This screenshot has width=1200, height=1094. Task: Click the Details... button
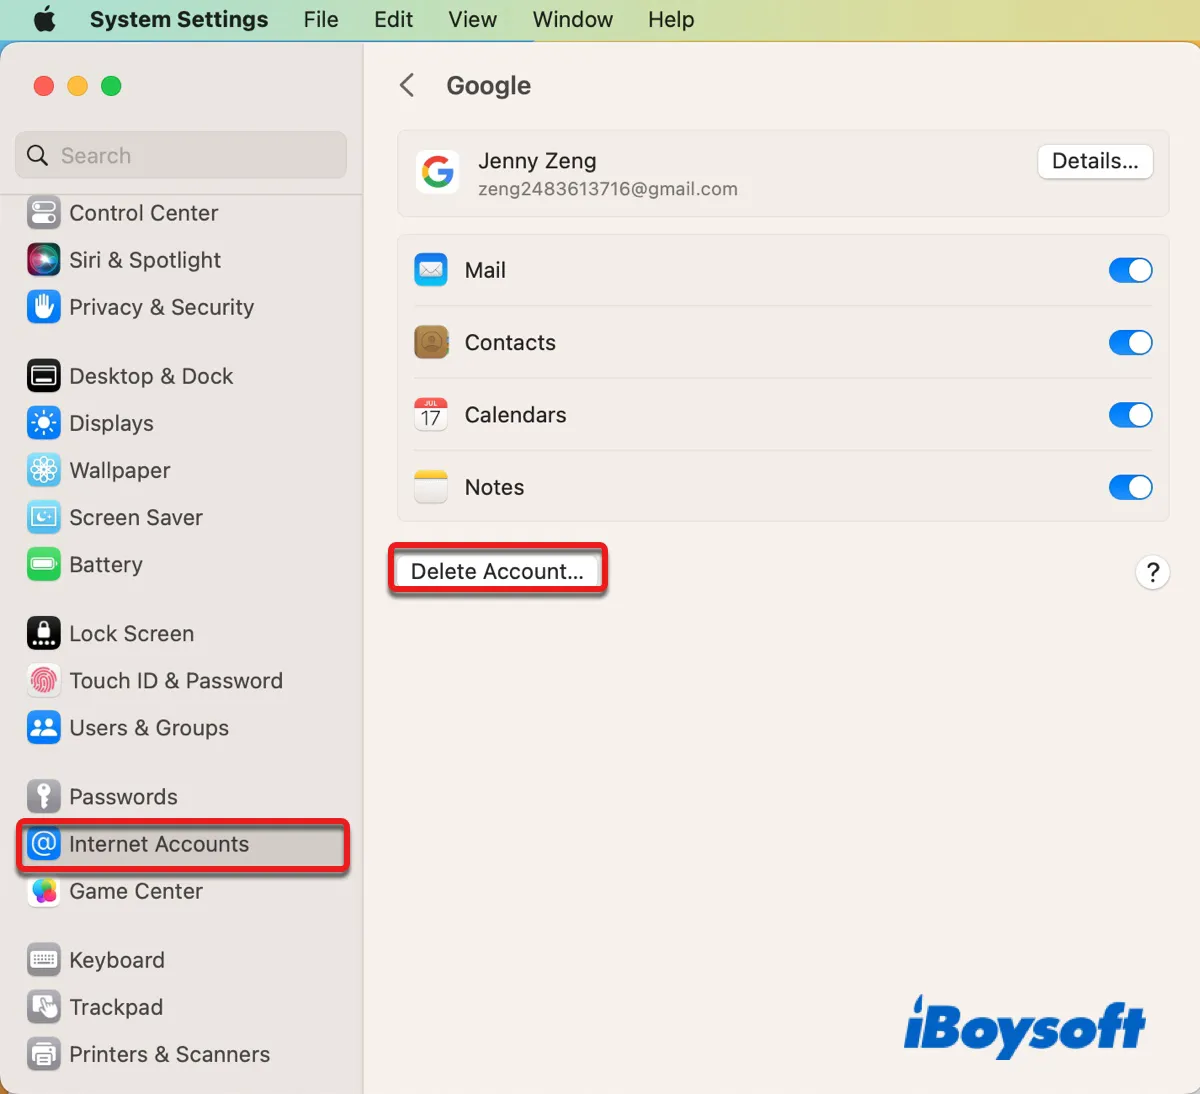coord(1095,161)
